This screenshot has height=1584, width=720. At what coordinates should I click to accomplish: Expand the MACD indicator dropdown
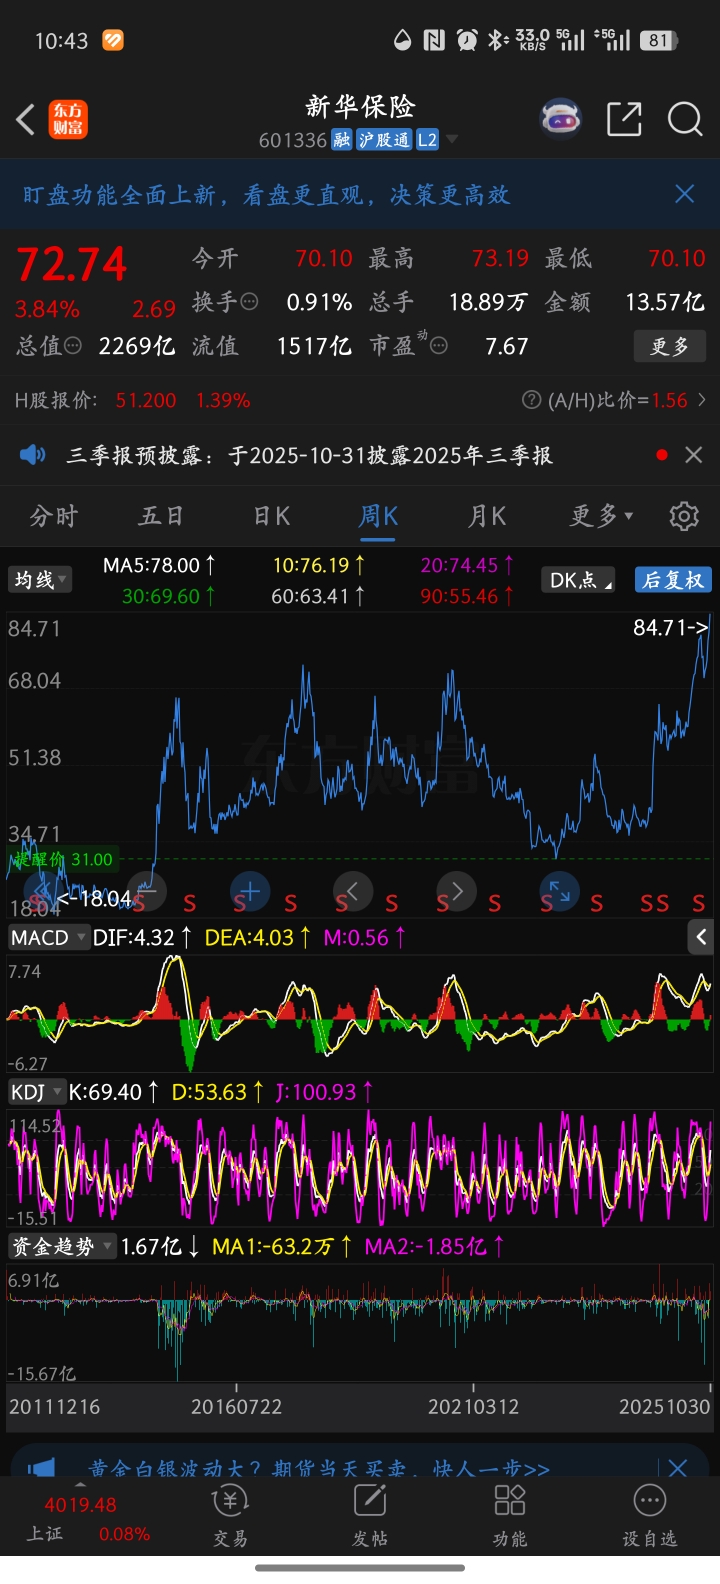coord(47,937)
